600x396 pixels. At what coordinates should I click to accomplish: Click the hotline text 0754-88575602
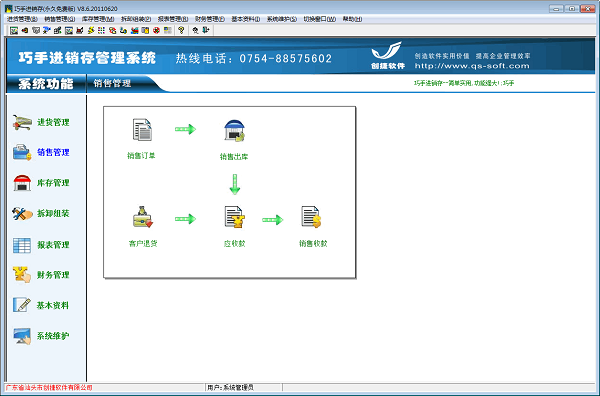[285, 59]
